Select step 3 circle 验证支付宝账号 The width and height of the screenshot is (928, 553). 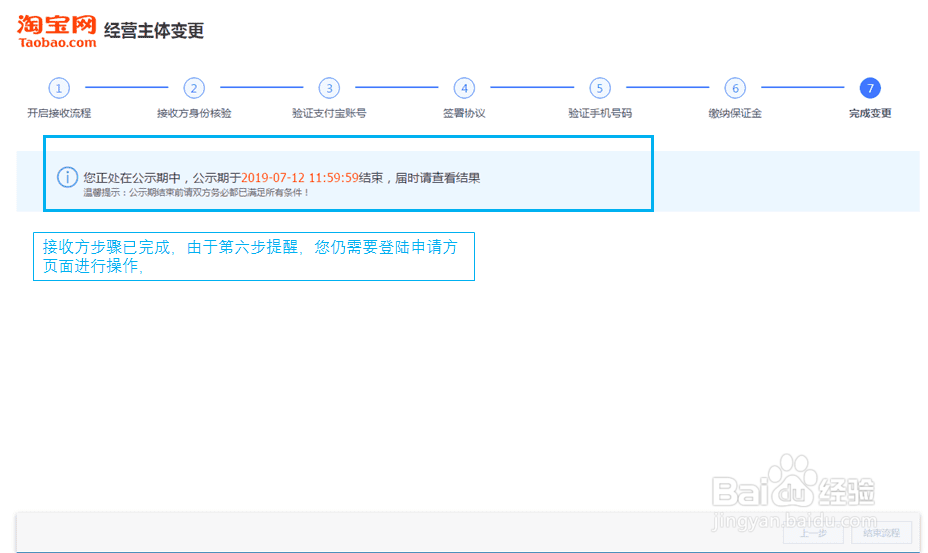(329, 88)
